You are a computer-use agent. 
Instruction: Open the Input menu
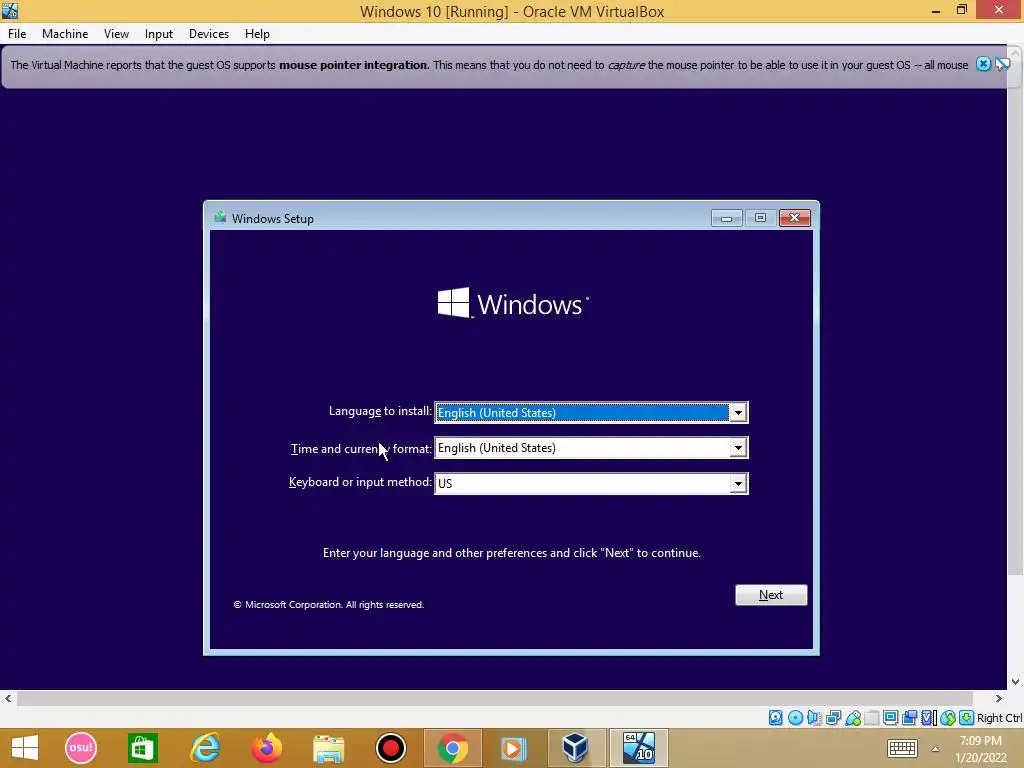coord(159,34)
